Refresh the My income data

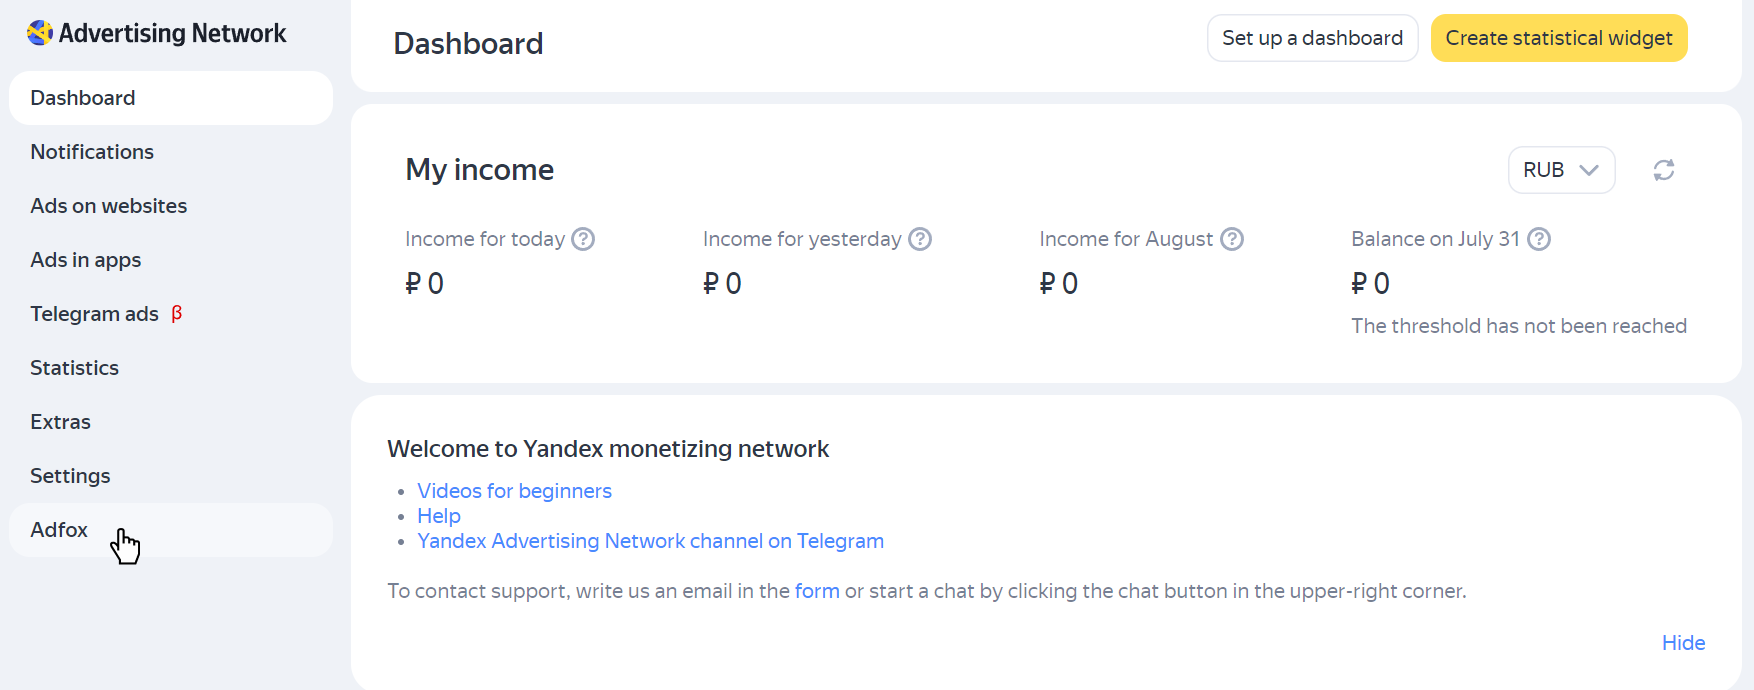(x=1664, y=170)
